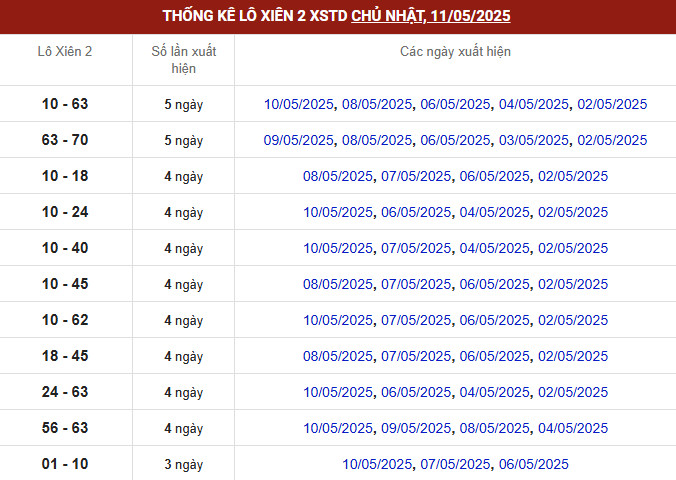Open 08/05/2025 link in 63 - 70 row
Screen dimensions: 676x480
(377, 140)
